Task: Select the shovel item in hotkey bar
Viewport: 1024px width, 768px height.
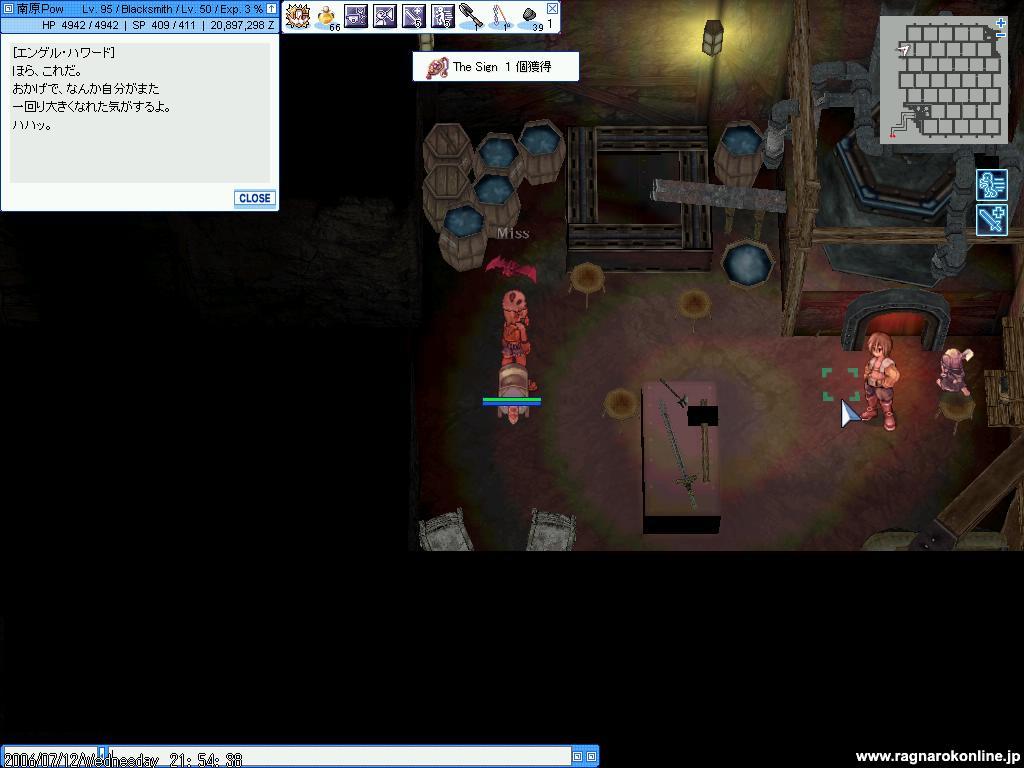Action: pos(471,16)
